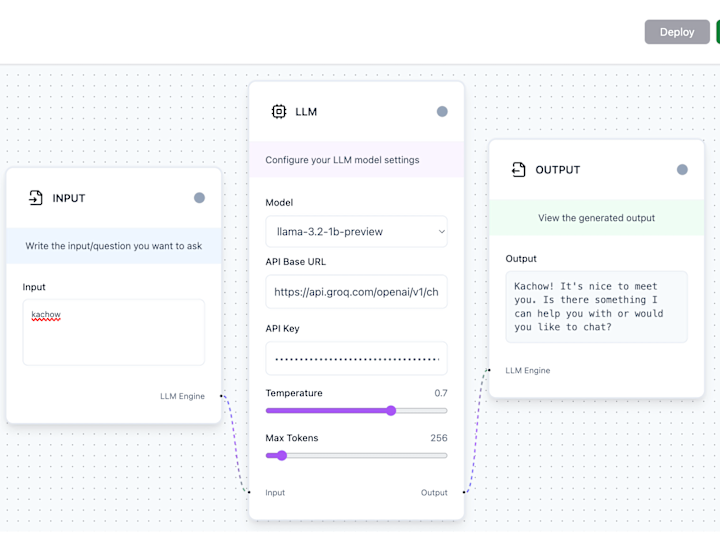Image resolution: width=720 pixels, height=540 pixels.
Task: Click the LLM node Output connector handle
Action: (x=464, y=492)
